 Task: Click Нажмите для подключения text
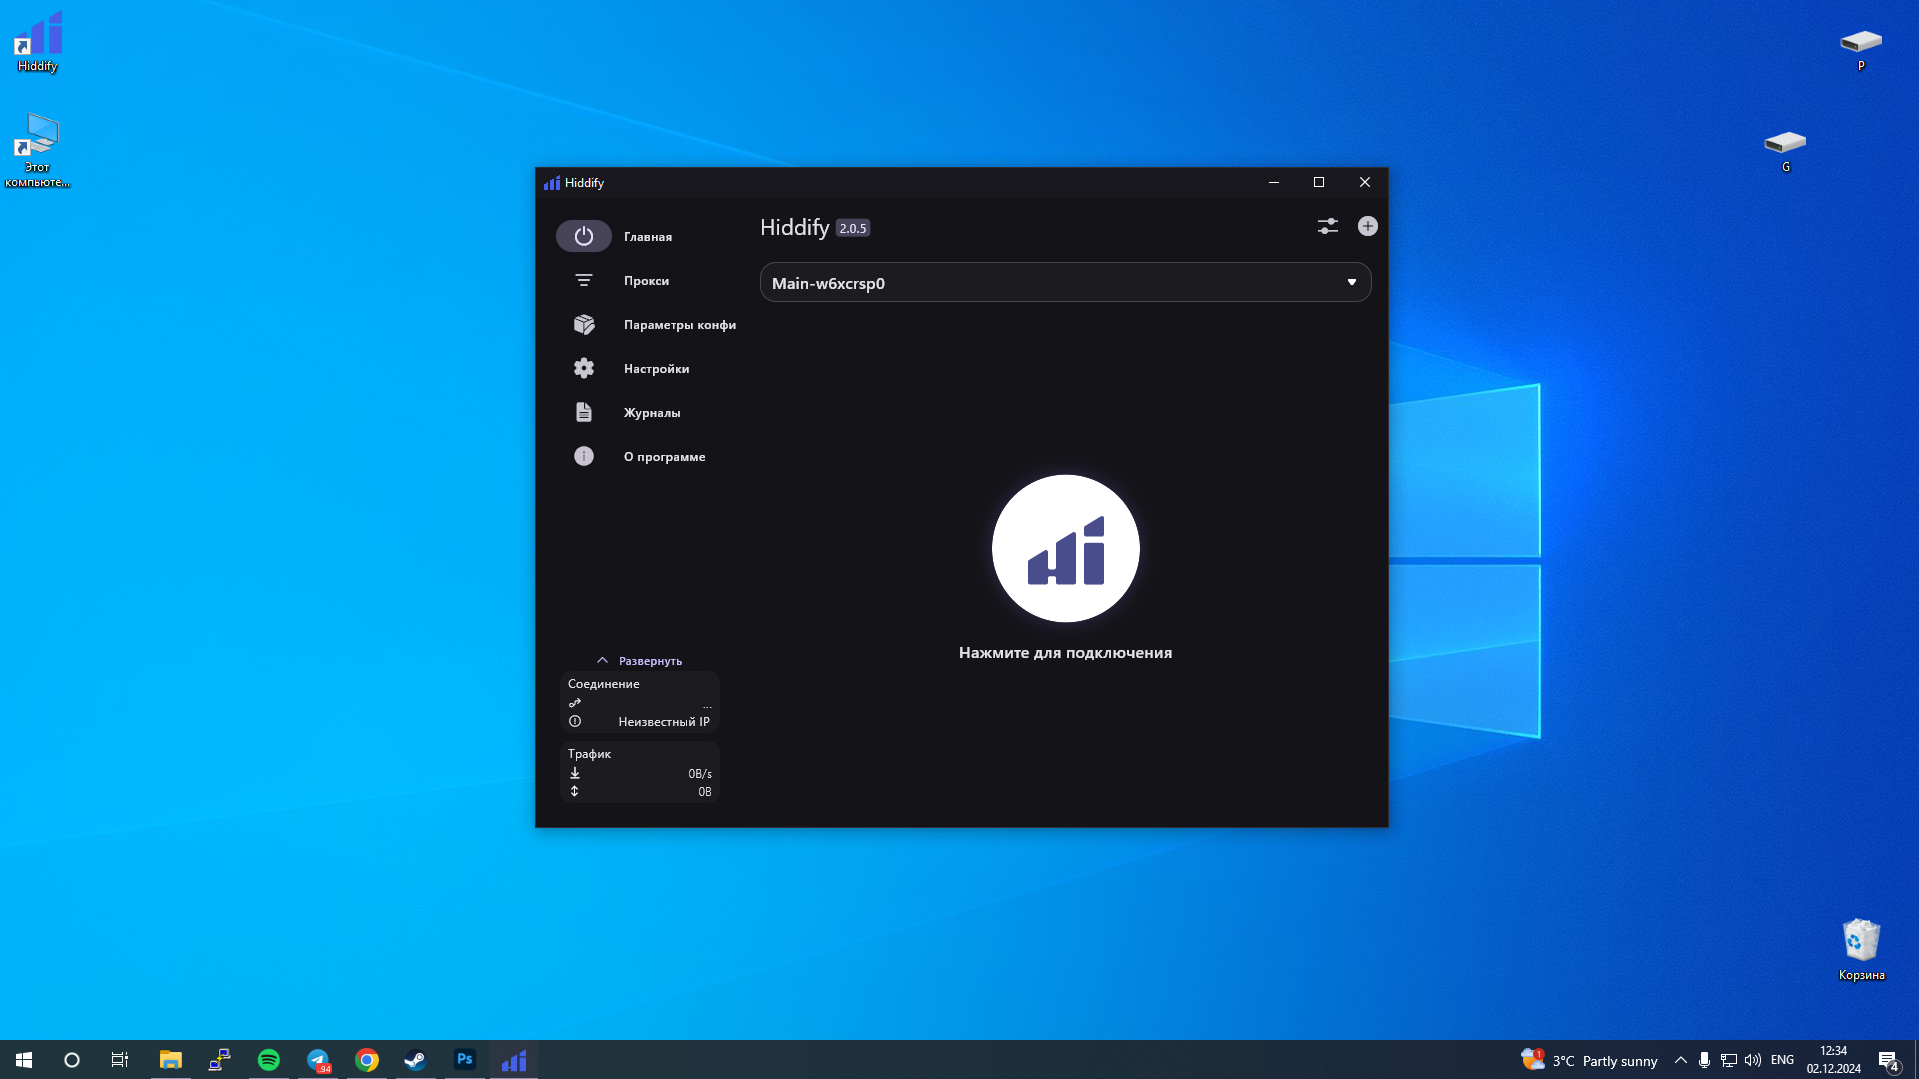click(1065, 653)
